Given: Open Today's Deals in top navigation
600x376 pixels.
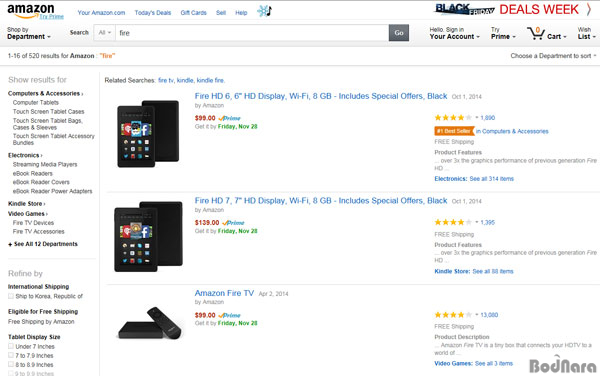Looking at the screenshot, I should 153,13.
